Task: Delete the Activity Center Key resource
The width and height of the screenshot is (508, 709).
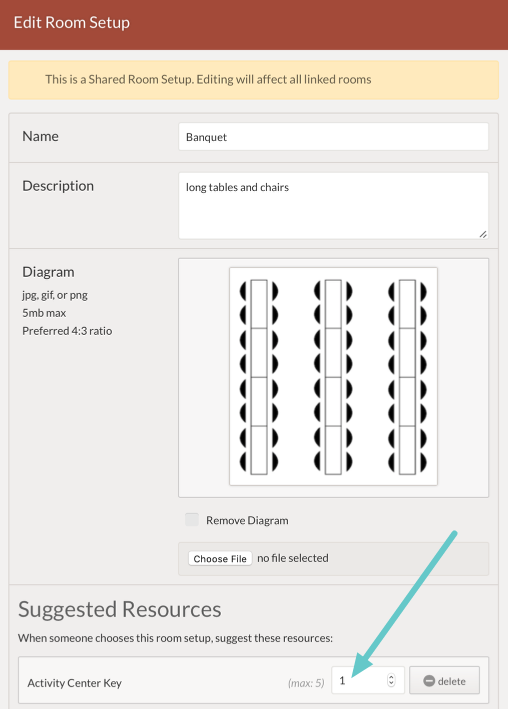Action: pyautogui.click(x=444, y=681)
